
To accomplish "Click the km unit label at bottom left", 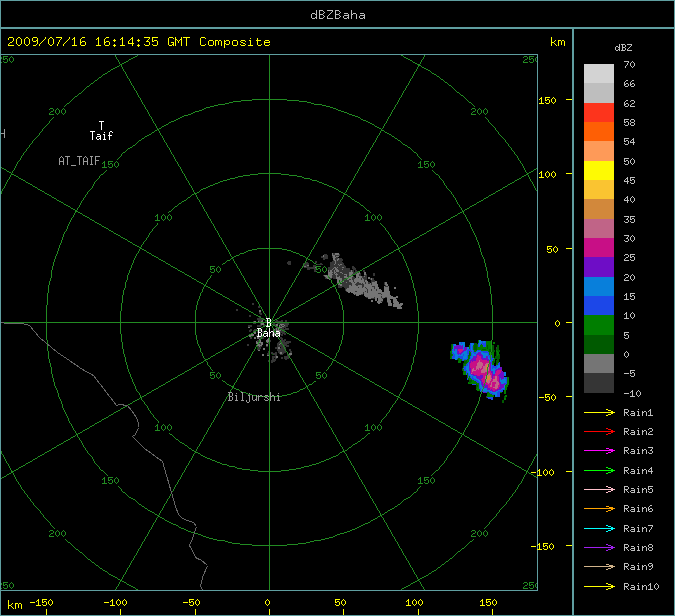I will pyautogui.click(x=15, y=605).
